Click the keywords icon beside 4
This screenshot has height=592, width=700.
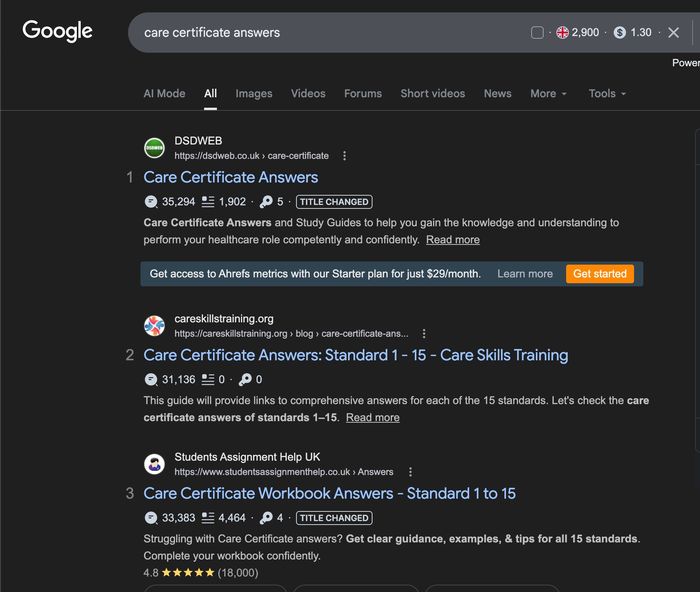point(266,518)
